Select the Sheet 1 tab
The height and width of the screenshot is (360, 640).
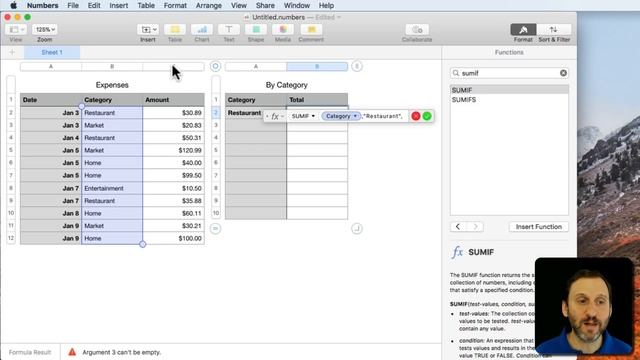pos(52,52)
